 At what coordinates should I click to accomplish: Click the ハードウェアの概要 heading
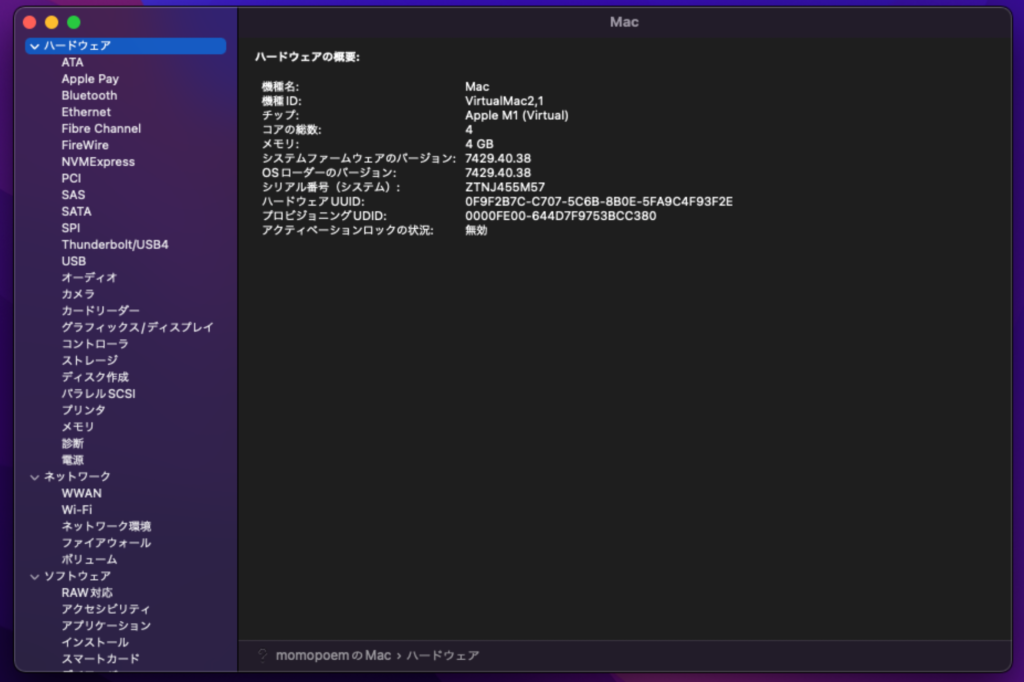[307, 57]
